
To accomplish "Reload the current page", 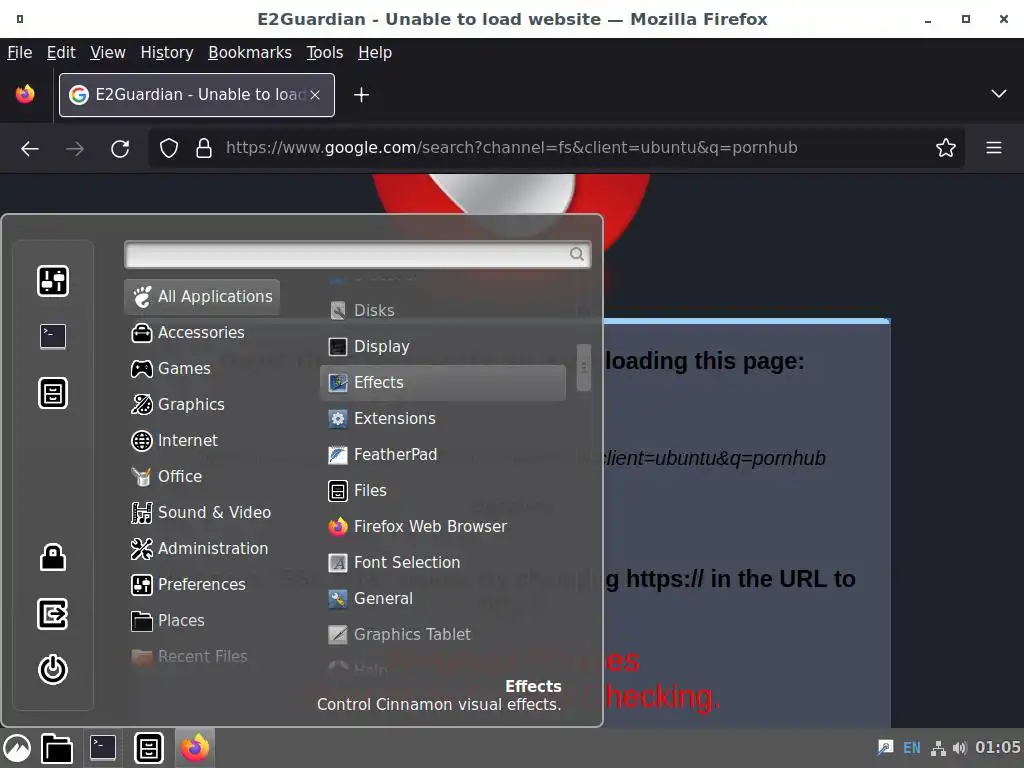I will pyautogui.click(x=120, y=148).
